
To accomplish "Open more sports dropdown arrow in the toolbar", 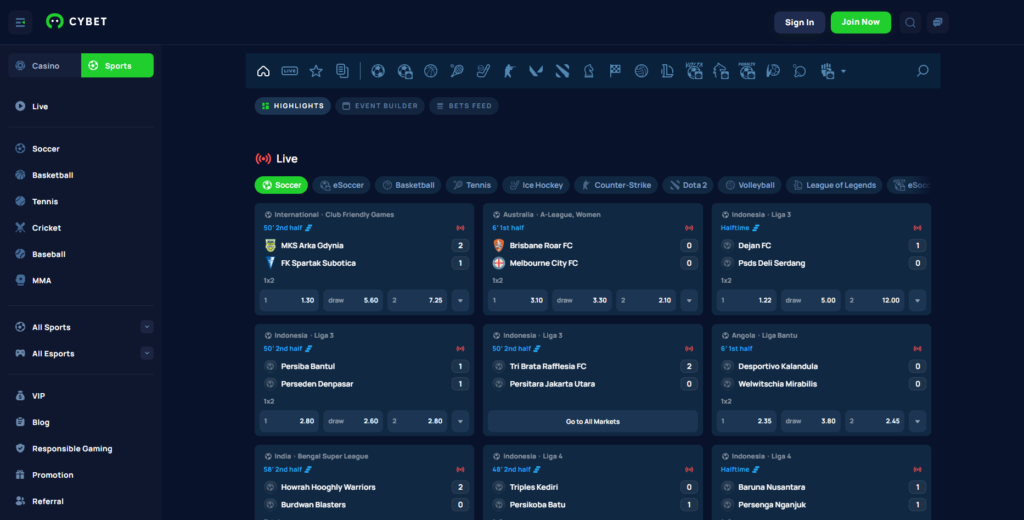I will (843, 71).
